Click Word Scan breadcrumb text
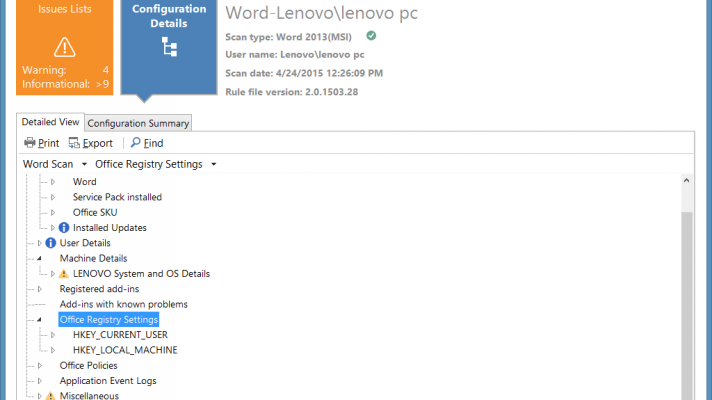Screen dimensions: 712x400 [x=48, y=164]
